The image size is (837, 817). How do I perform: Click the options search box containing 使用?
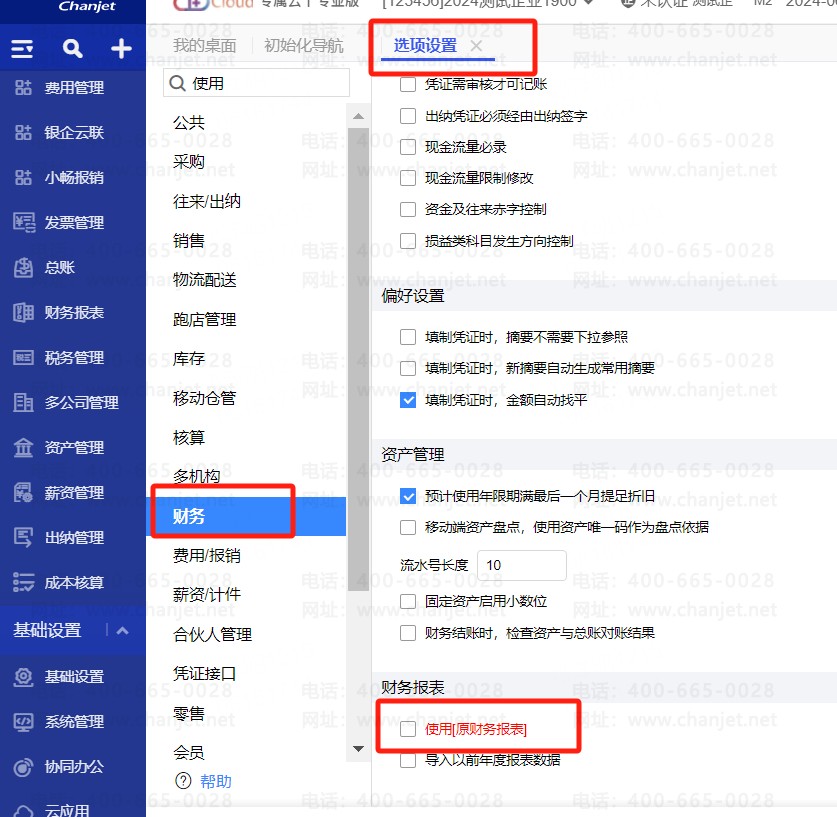coord(256,83)
